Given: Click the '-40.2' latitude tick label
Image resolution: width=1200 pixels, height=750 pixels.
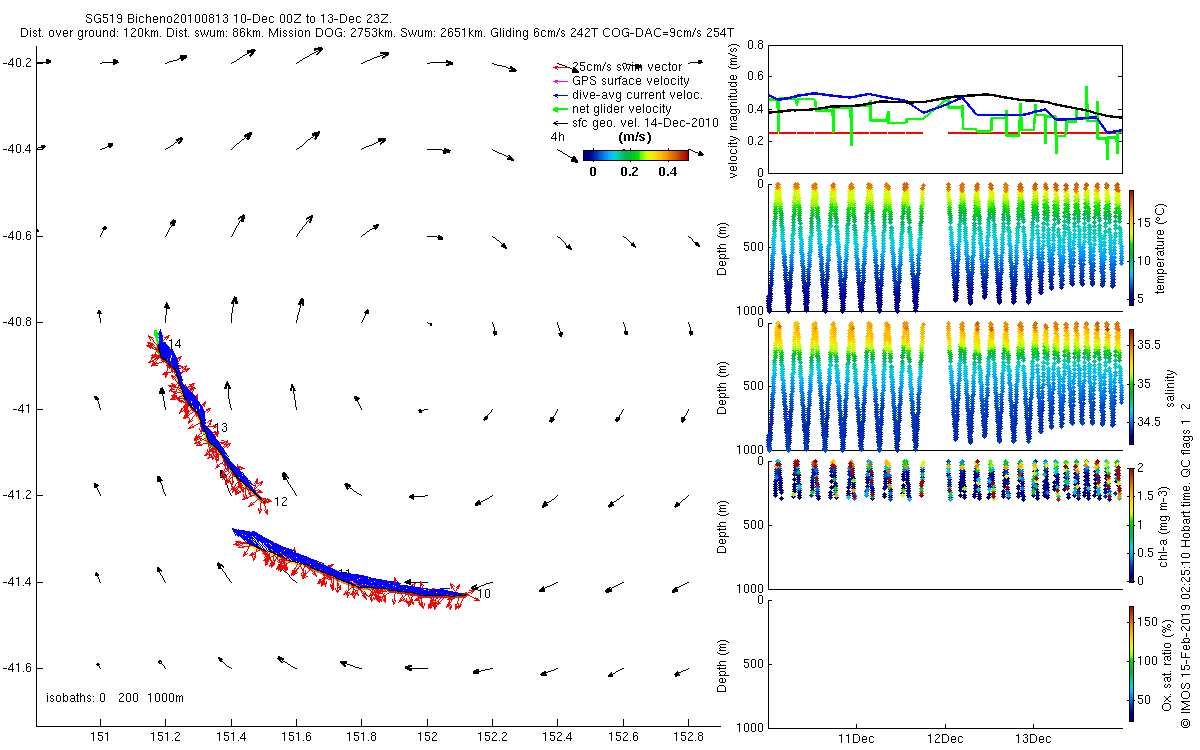Looking at the screenshot, I should click(19, 62).
